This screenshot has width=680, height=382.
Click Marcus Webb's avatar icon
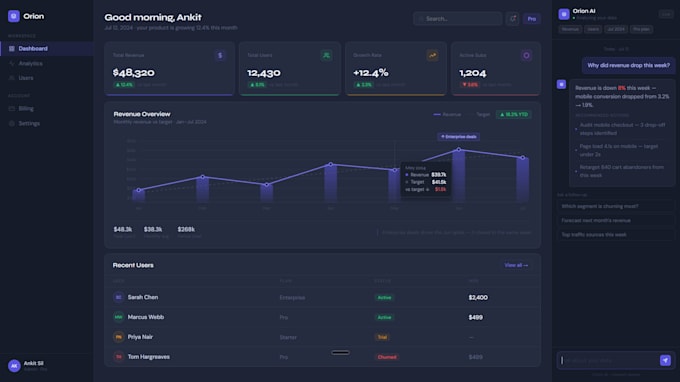118,317
